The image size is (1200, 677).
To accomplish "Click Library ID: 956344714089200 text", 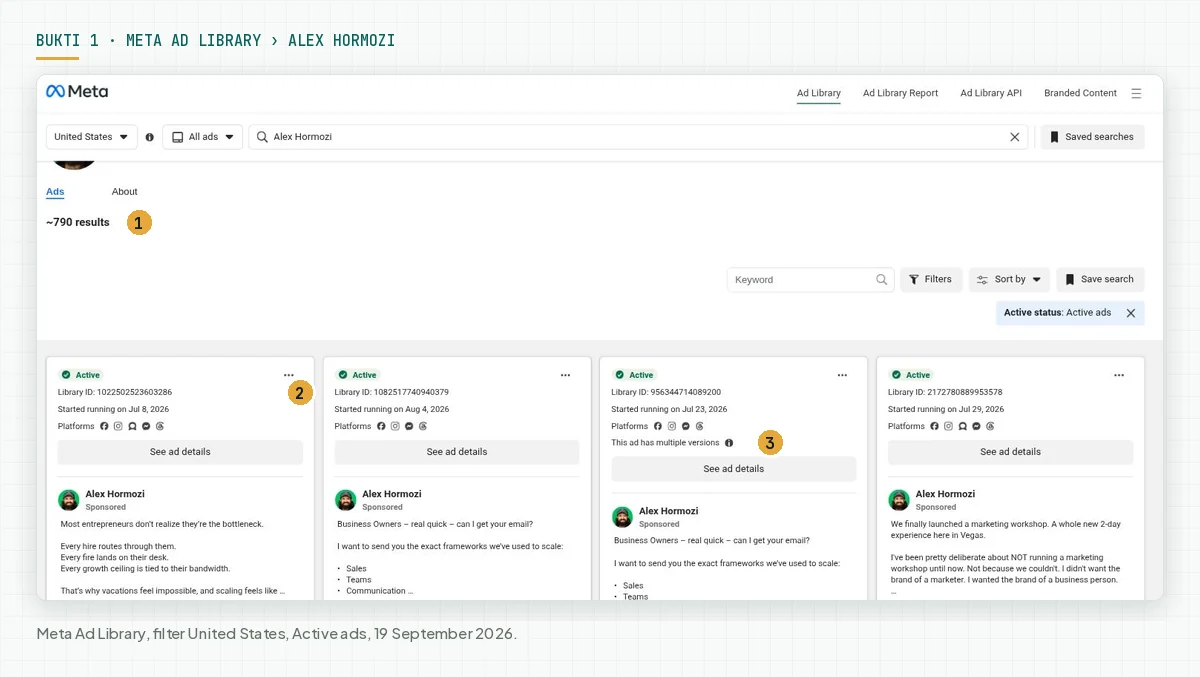I will tap(666, 392).
